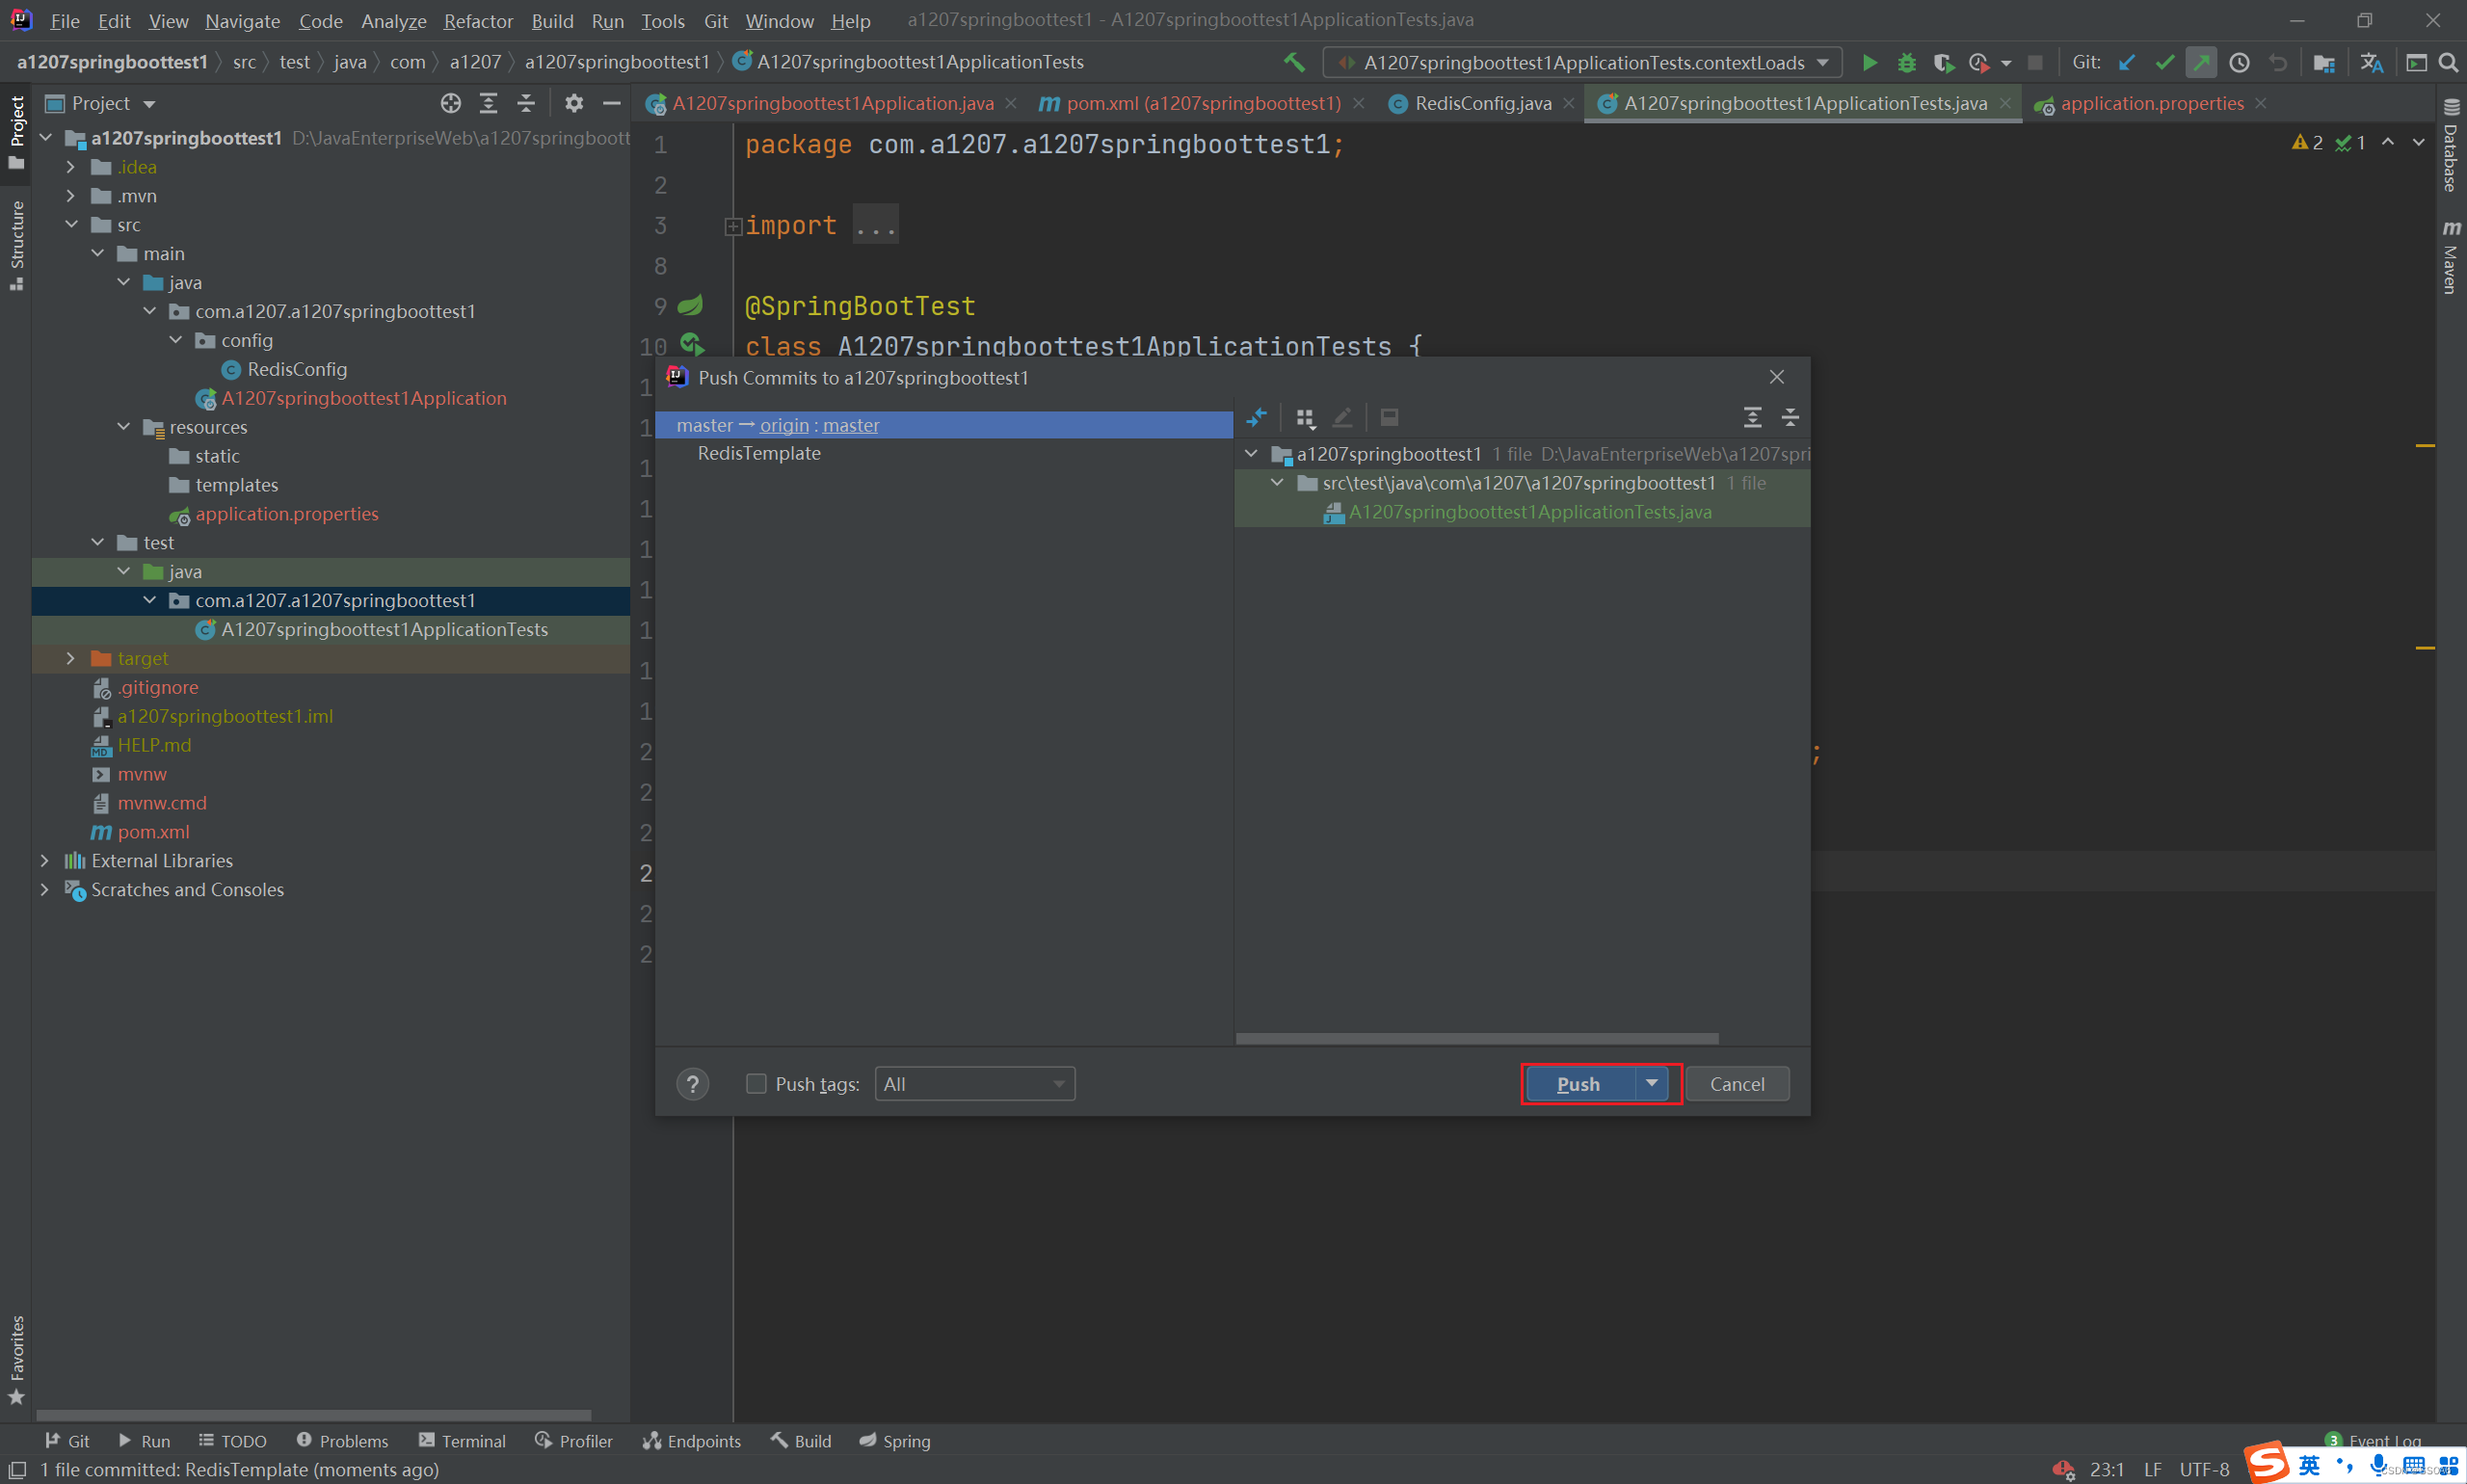Collapse the src folder
This screenshot has height=1484, width=2467.
[x=71, y=224]
